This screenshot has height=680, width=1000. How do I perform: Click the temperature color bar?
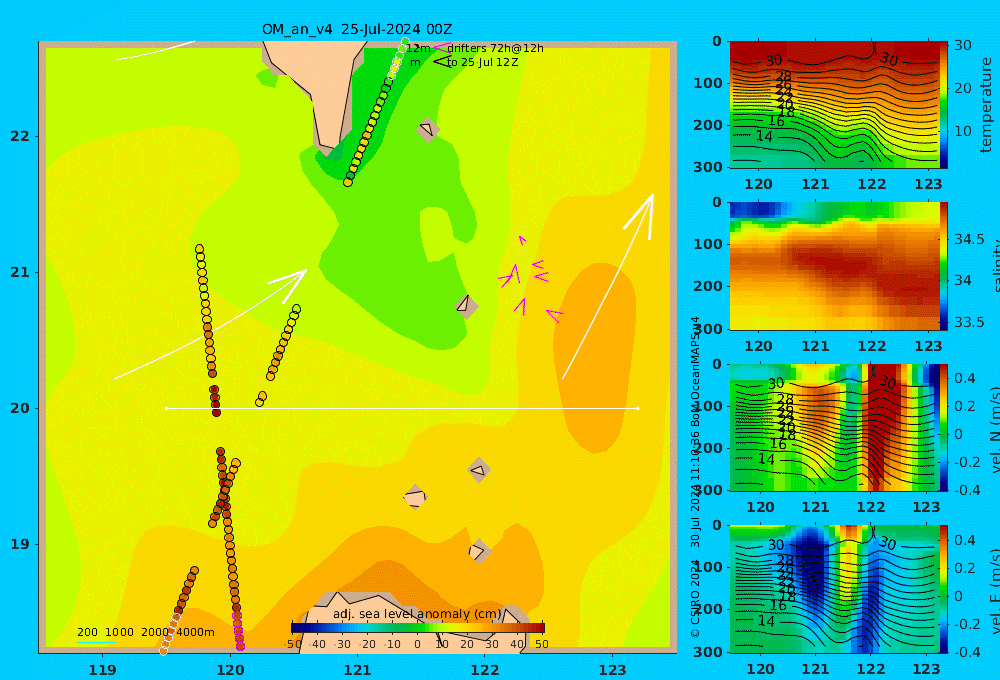pos(944,105)
